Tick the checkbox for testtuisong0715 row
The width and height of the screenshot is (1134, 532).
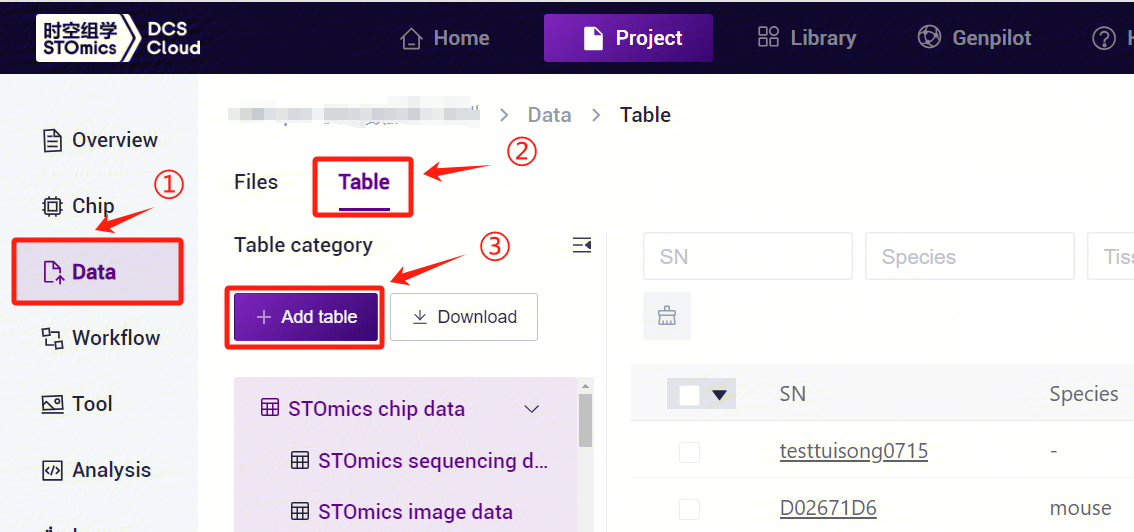click(x=689, y=452)
